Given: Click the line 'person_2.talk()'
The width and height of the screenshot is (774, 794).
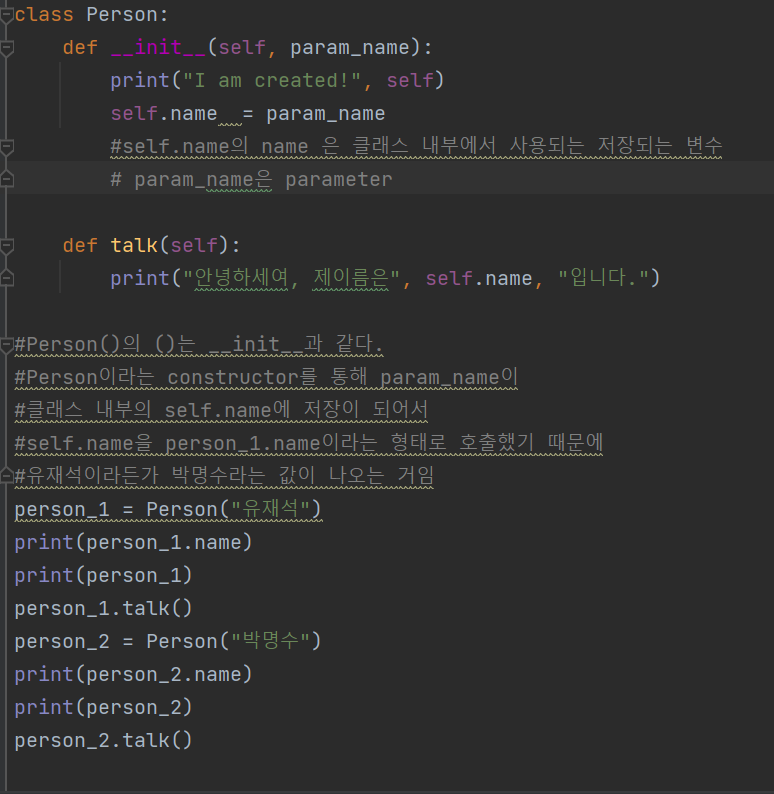Looking at the screenshot, I should coord(103,741).
